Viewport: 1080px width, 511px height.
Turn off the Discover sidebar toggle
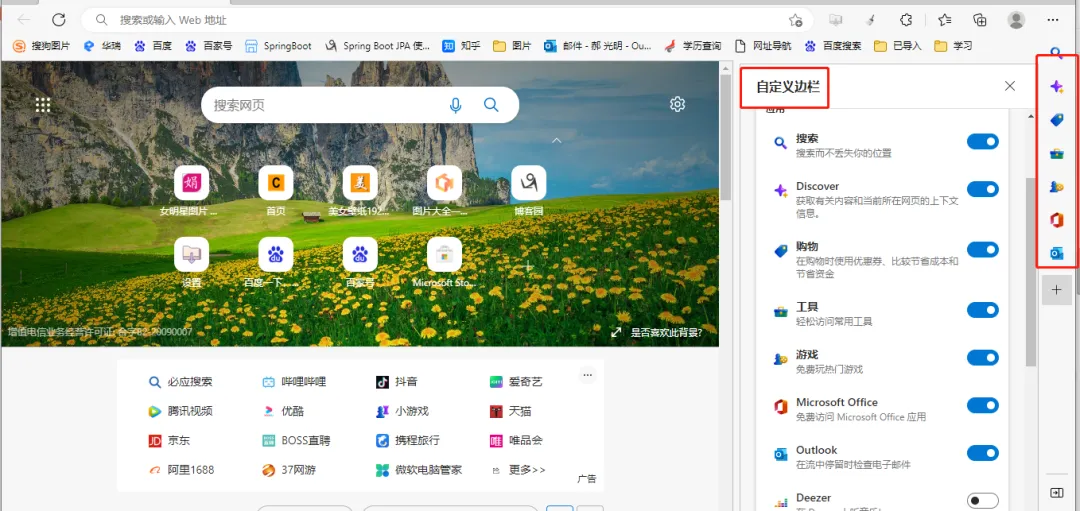(x=983, y=189)
